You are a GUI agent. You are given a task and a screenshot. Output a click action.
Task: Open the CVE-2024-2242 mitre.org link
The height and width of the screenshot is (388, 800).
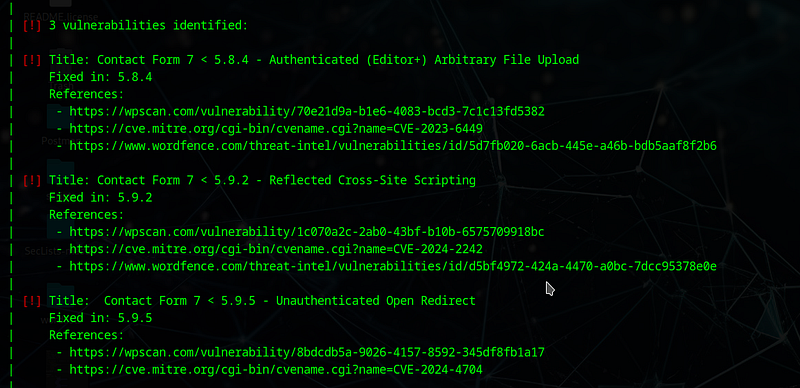[x=276, y=249]
